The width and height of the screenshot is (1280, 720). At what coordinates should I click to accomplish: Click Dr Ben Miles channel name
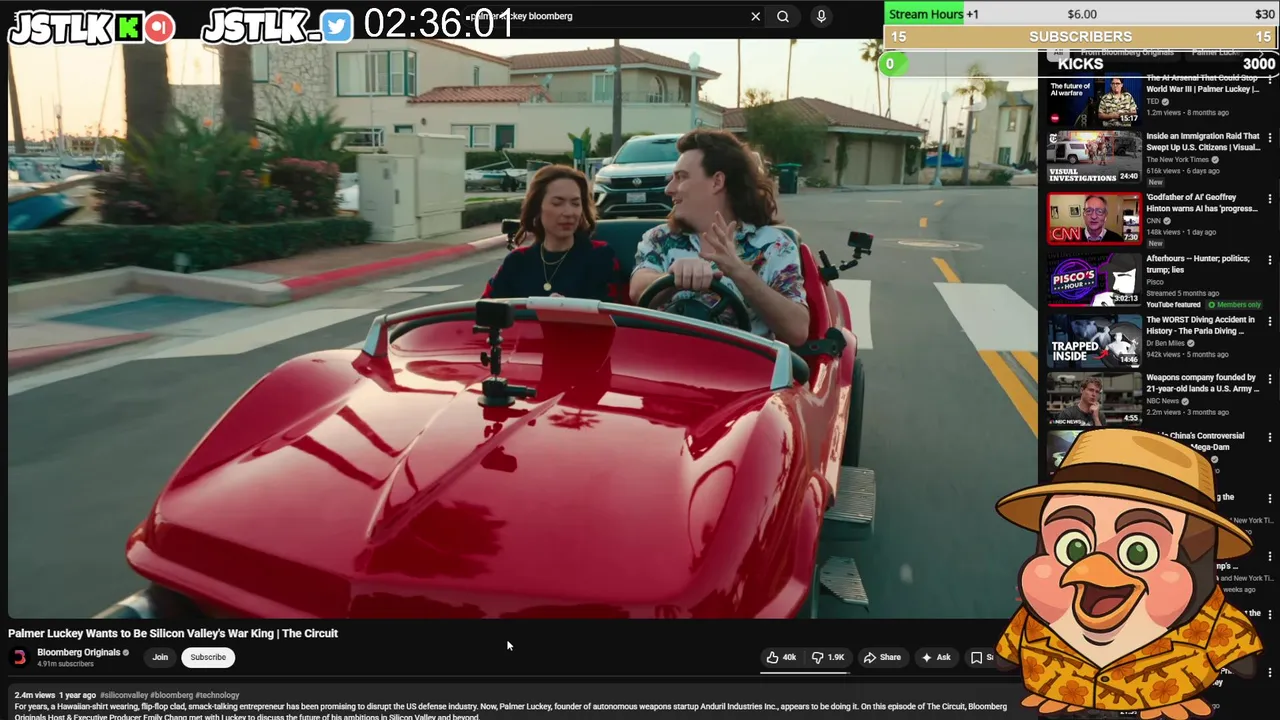[1165, 343]
